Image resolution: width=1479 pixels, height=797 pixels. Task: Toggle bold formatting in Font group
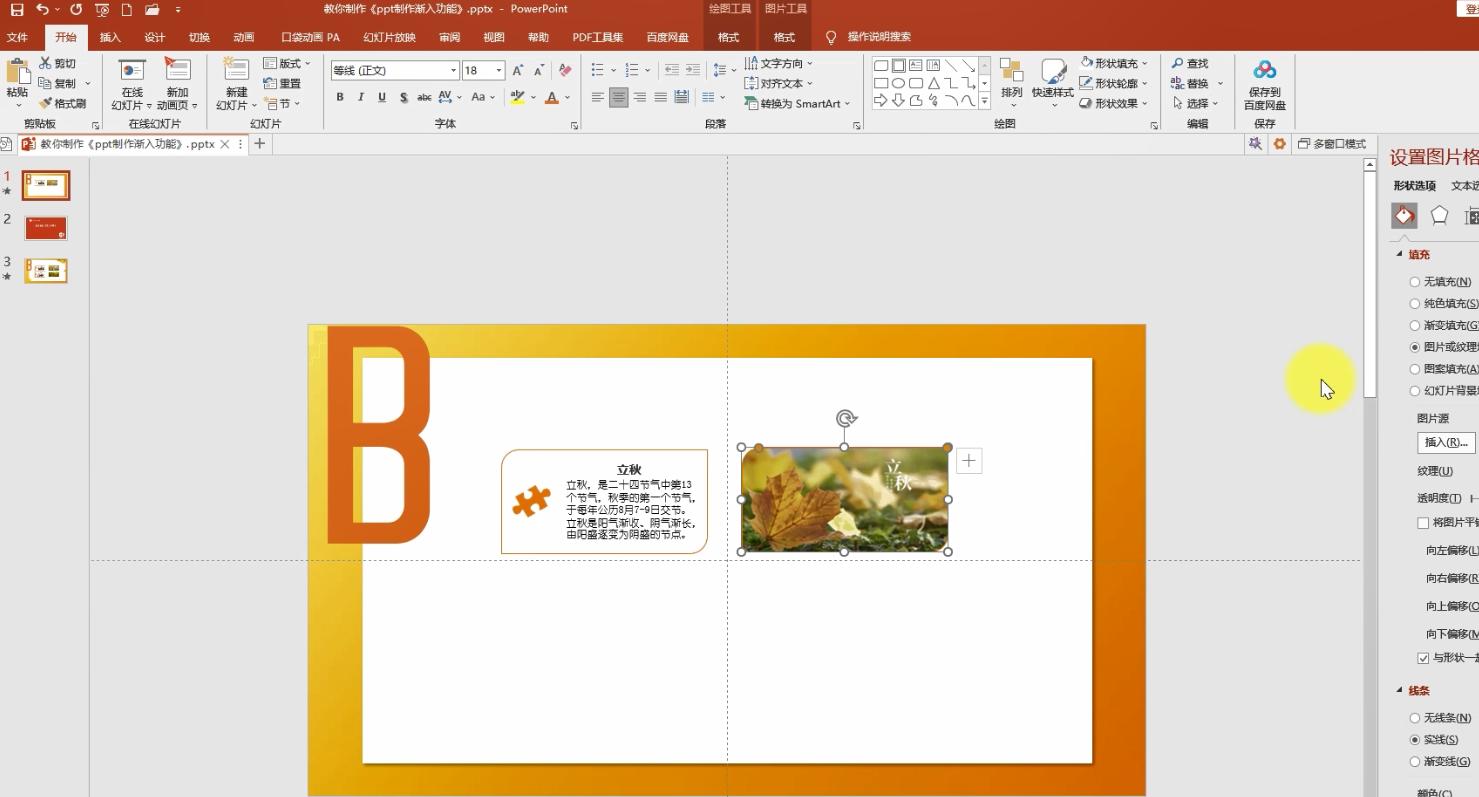[x=340, y=97]
